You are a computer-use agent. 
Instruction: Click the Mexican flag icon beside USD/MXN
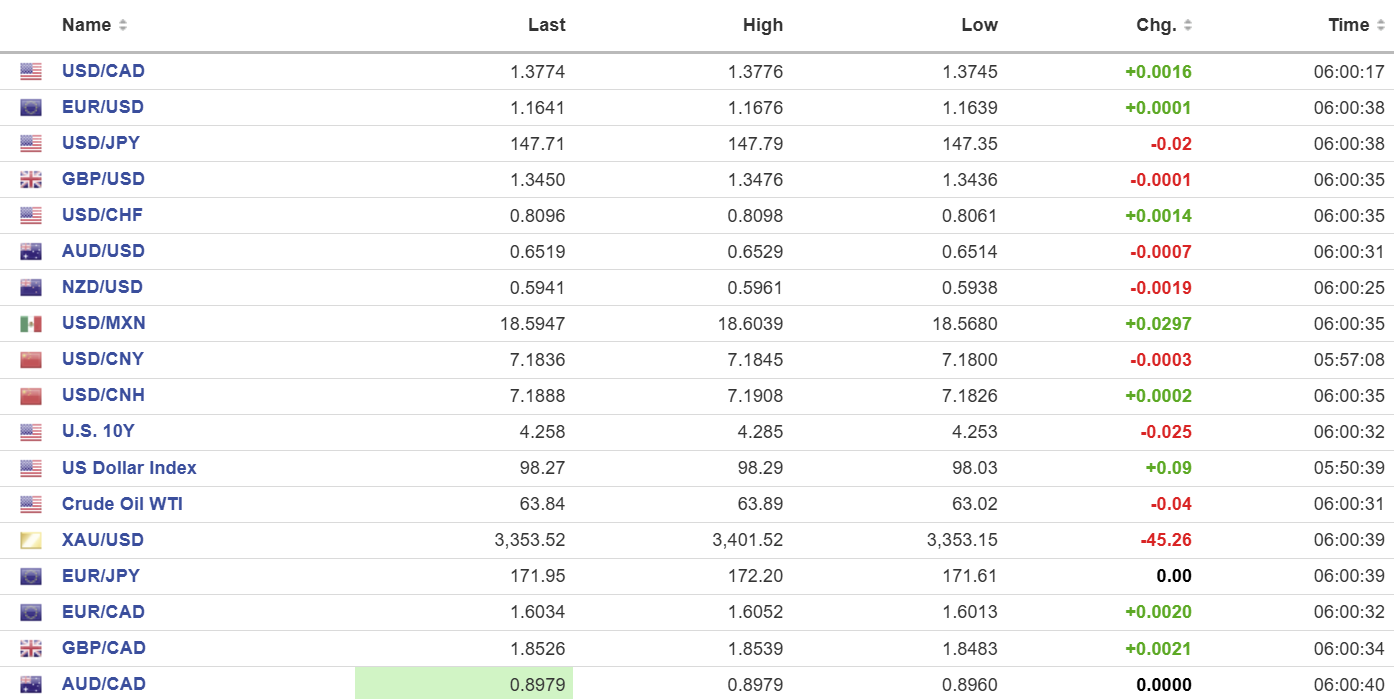(31, 324)
